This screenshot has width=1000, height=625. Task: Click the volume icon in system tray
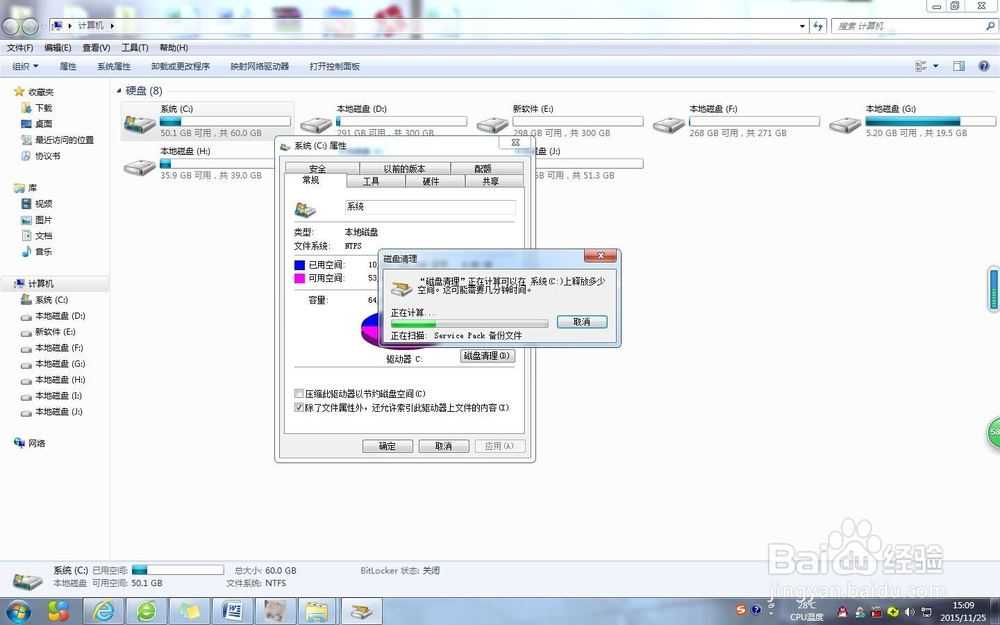[909, 612]
